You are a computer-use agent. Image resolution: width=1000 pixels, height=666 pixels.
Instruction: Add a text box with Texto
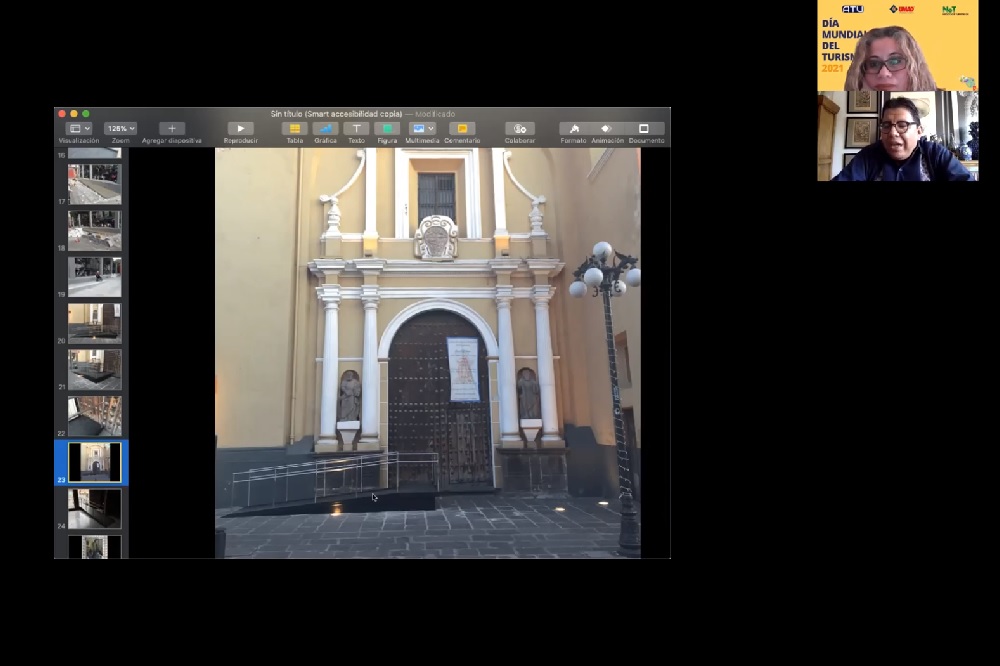click(x=356, y=129)
